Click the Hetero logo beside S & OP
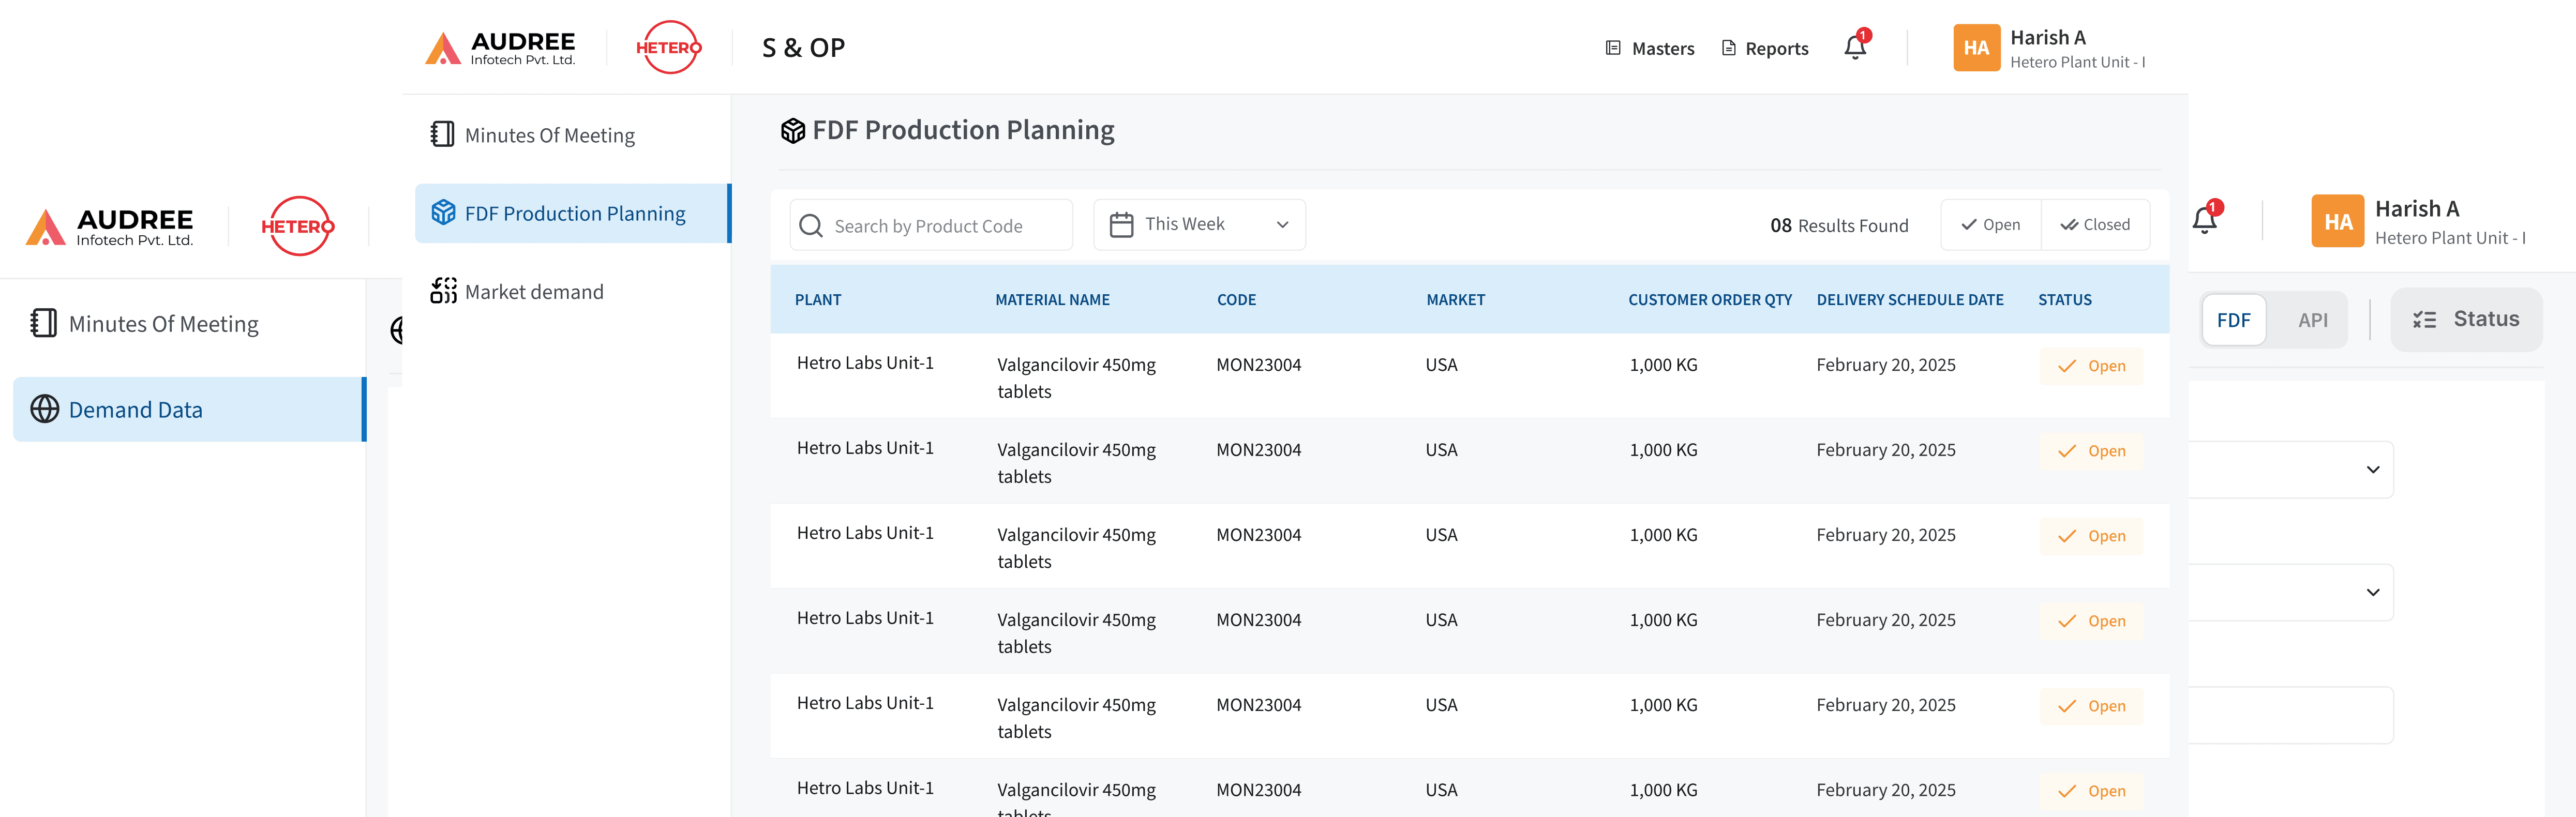Image resolution: width=2576 pixels, height=817 pixels. 668,47
